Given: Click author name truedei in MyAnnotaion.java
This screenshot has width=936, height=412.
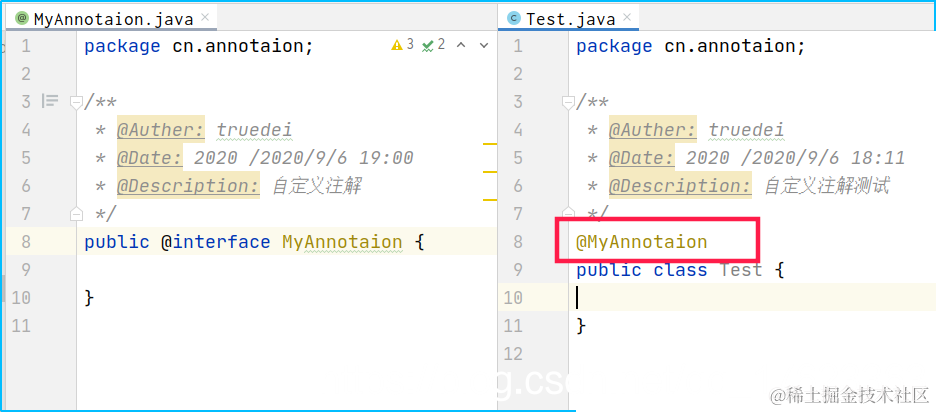Looking at the screenshot, I should pos(254,130).
